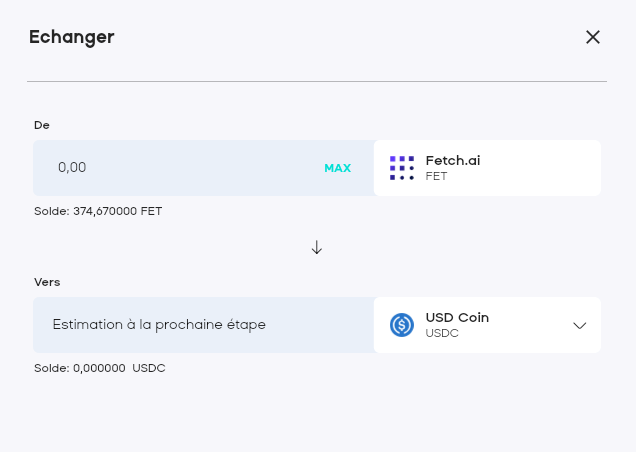Click the 'FET' ticker text

(x=436, y=176)
